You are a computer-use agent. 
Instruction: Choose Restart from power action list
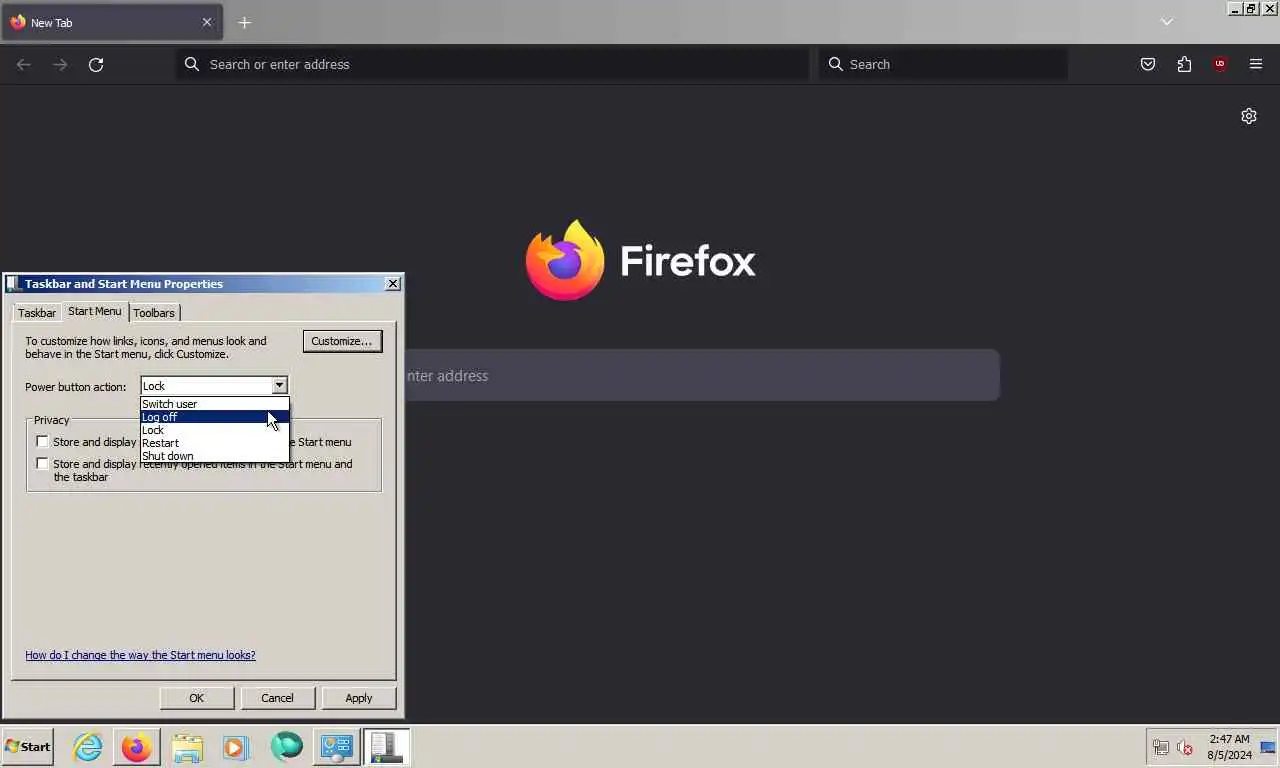214,443
